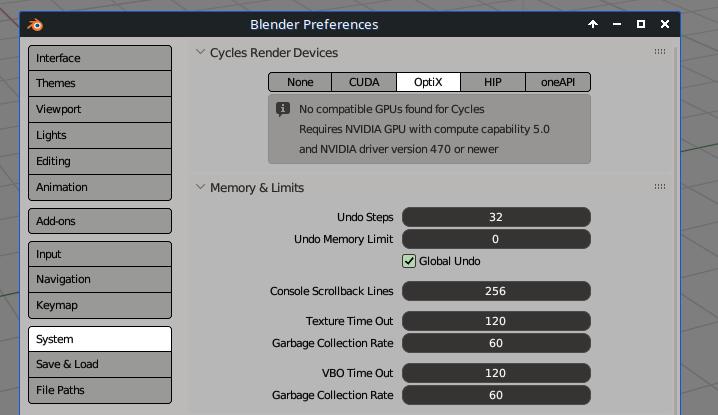The width and height of the screenshot is (718, 415).
Task: Click the Cycles Render Devices panel grip icon
Action: [660, 52]
